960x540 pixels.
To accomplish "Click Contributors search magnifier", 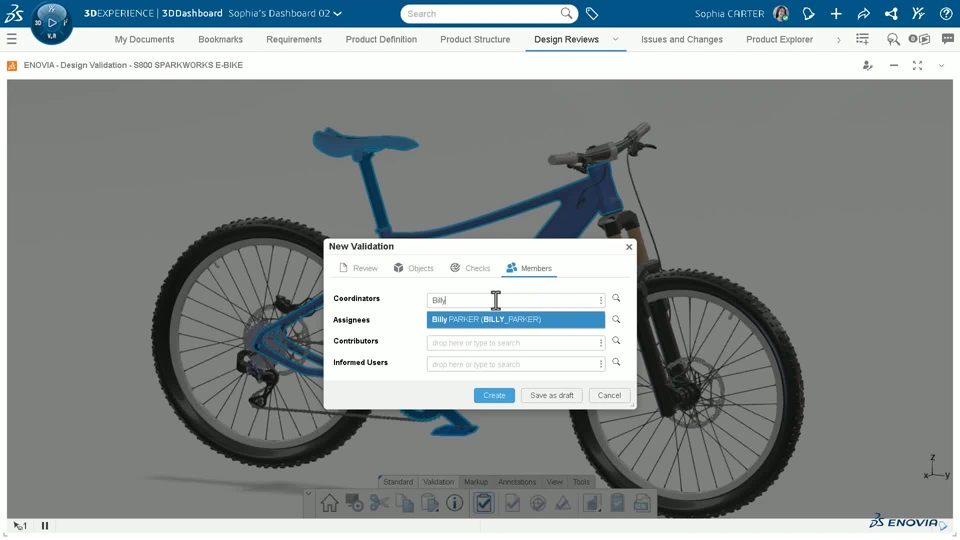I will 616,340.
